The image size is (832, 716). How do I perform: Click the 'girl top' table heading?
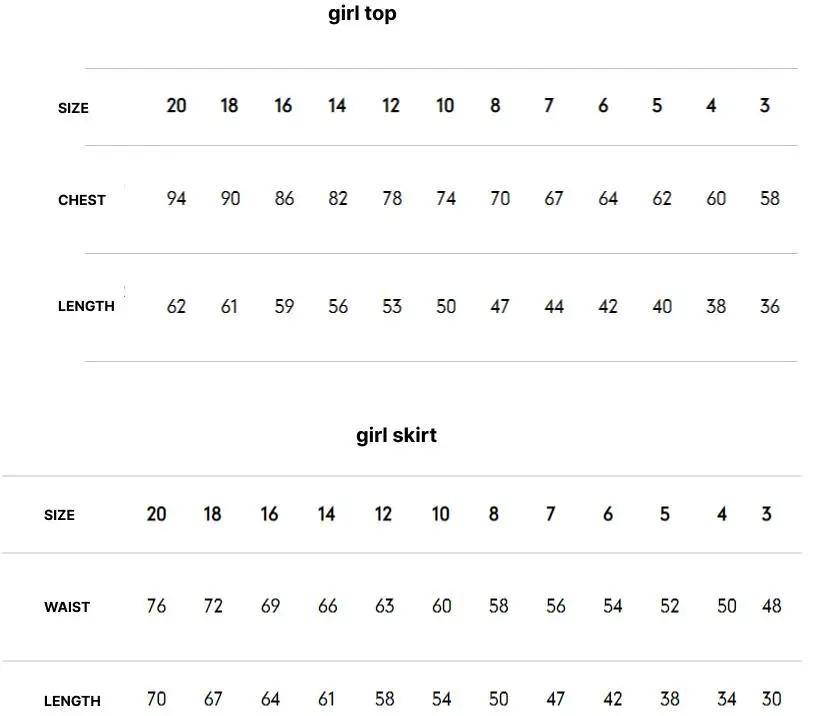(362, 14)
